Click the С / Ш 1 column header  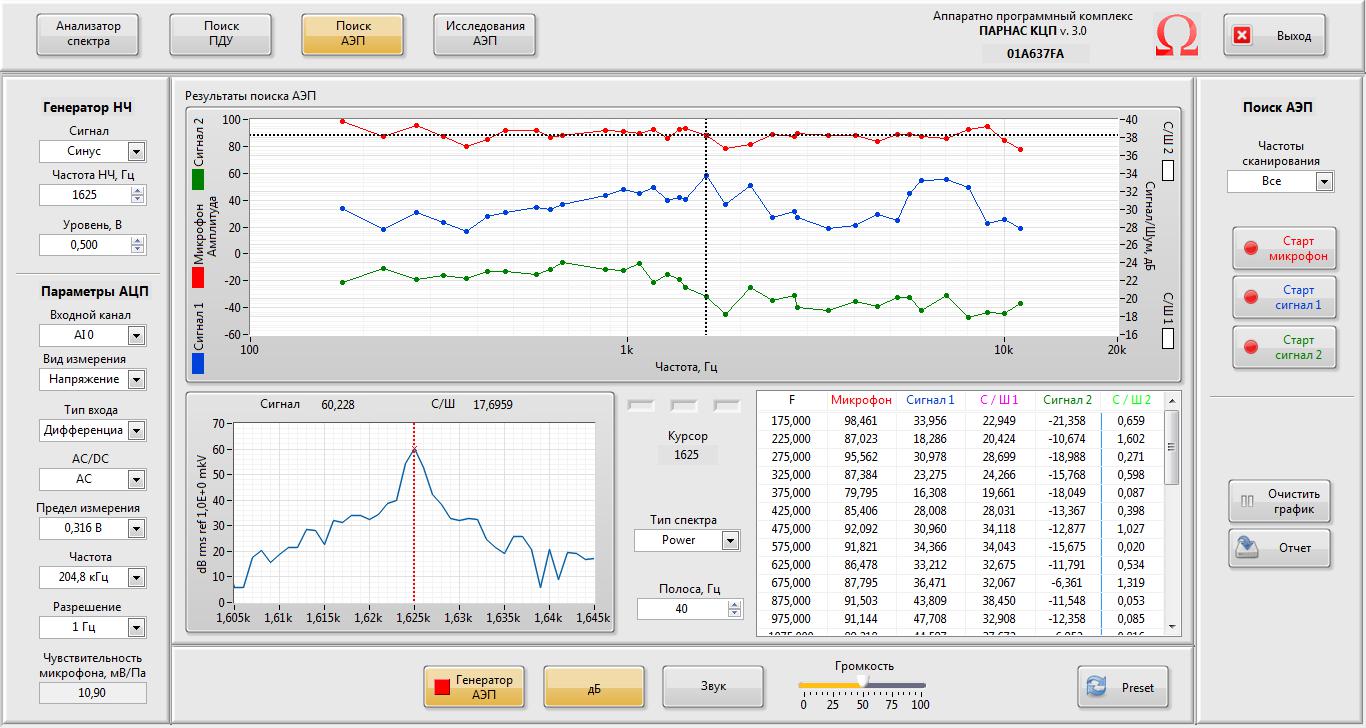[999, 400]
